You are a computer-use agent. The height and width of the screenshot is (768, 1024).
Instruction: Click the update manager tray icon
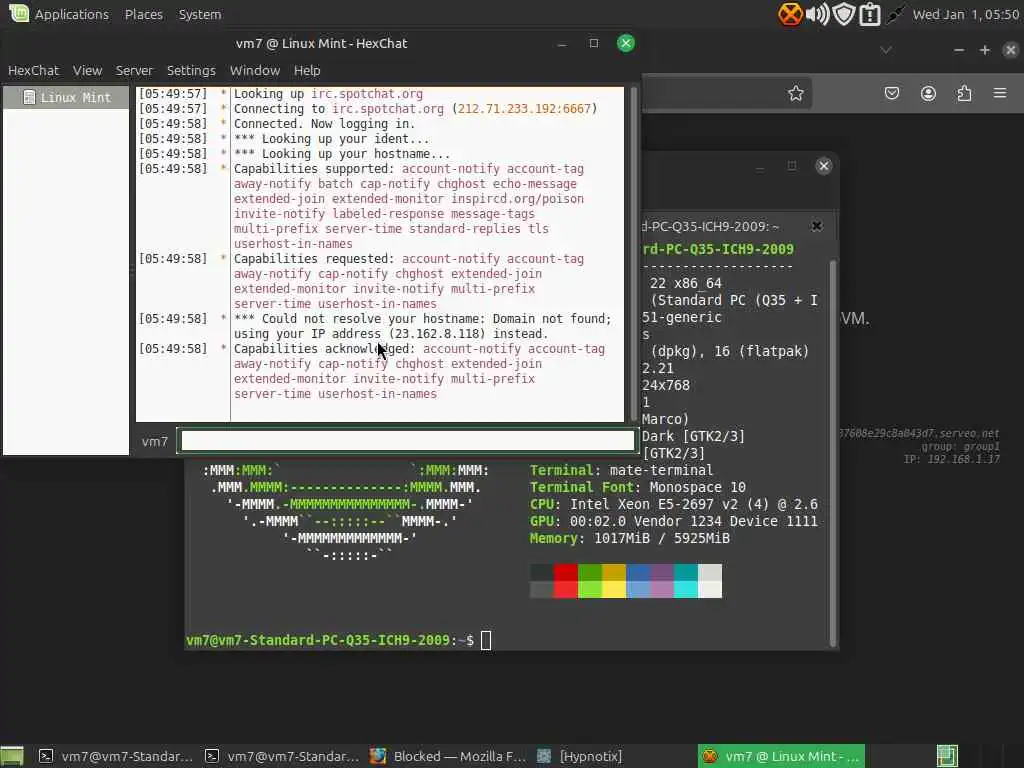870,14
